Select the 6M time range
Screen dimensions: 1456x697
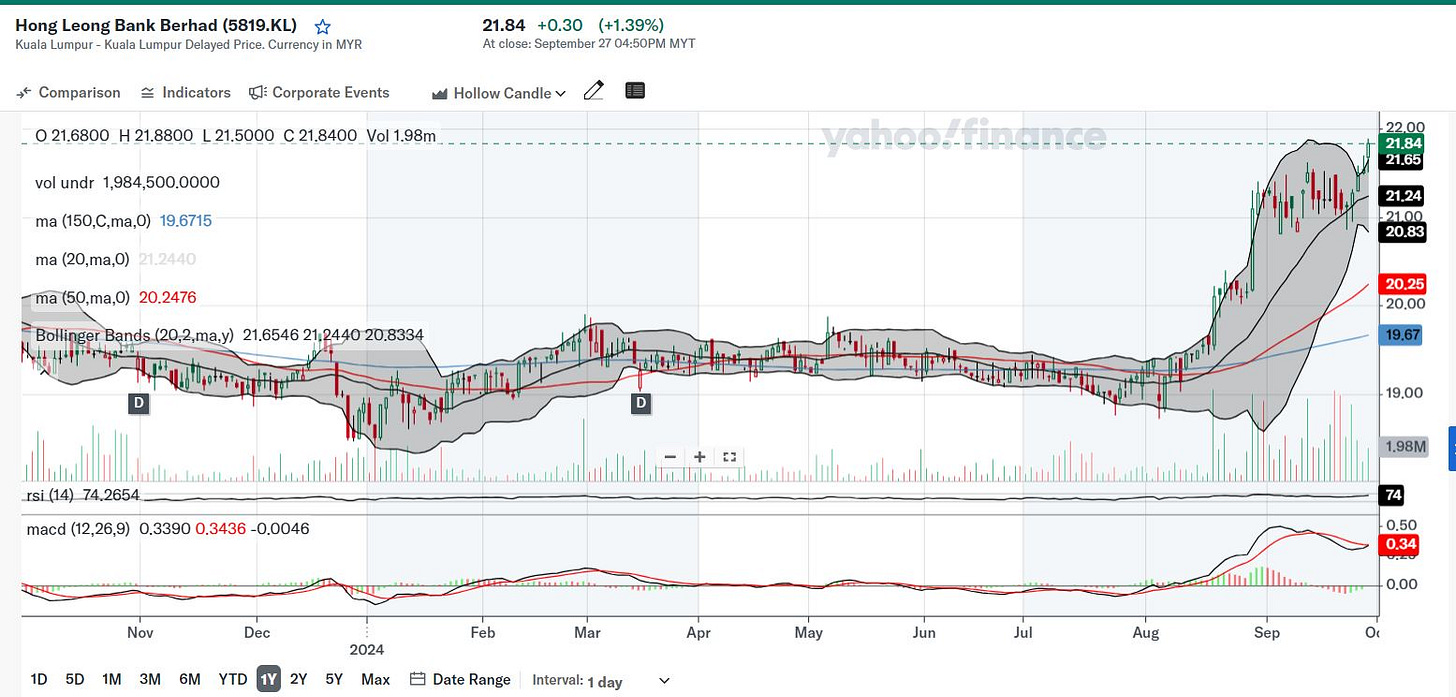pyautogui.click(x=190, y=680)
